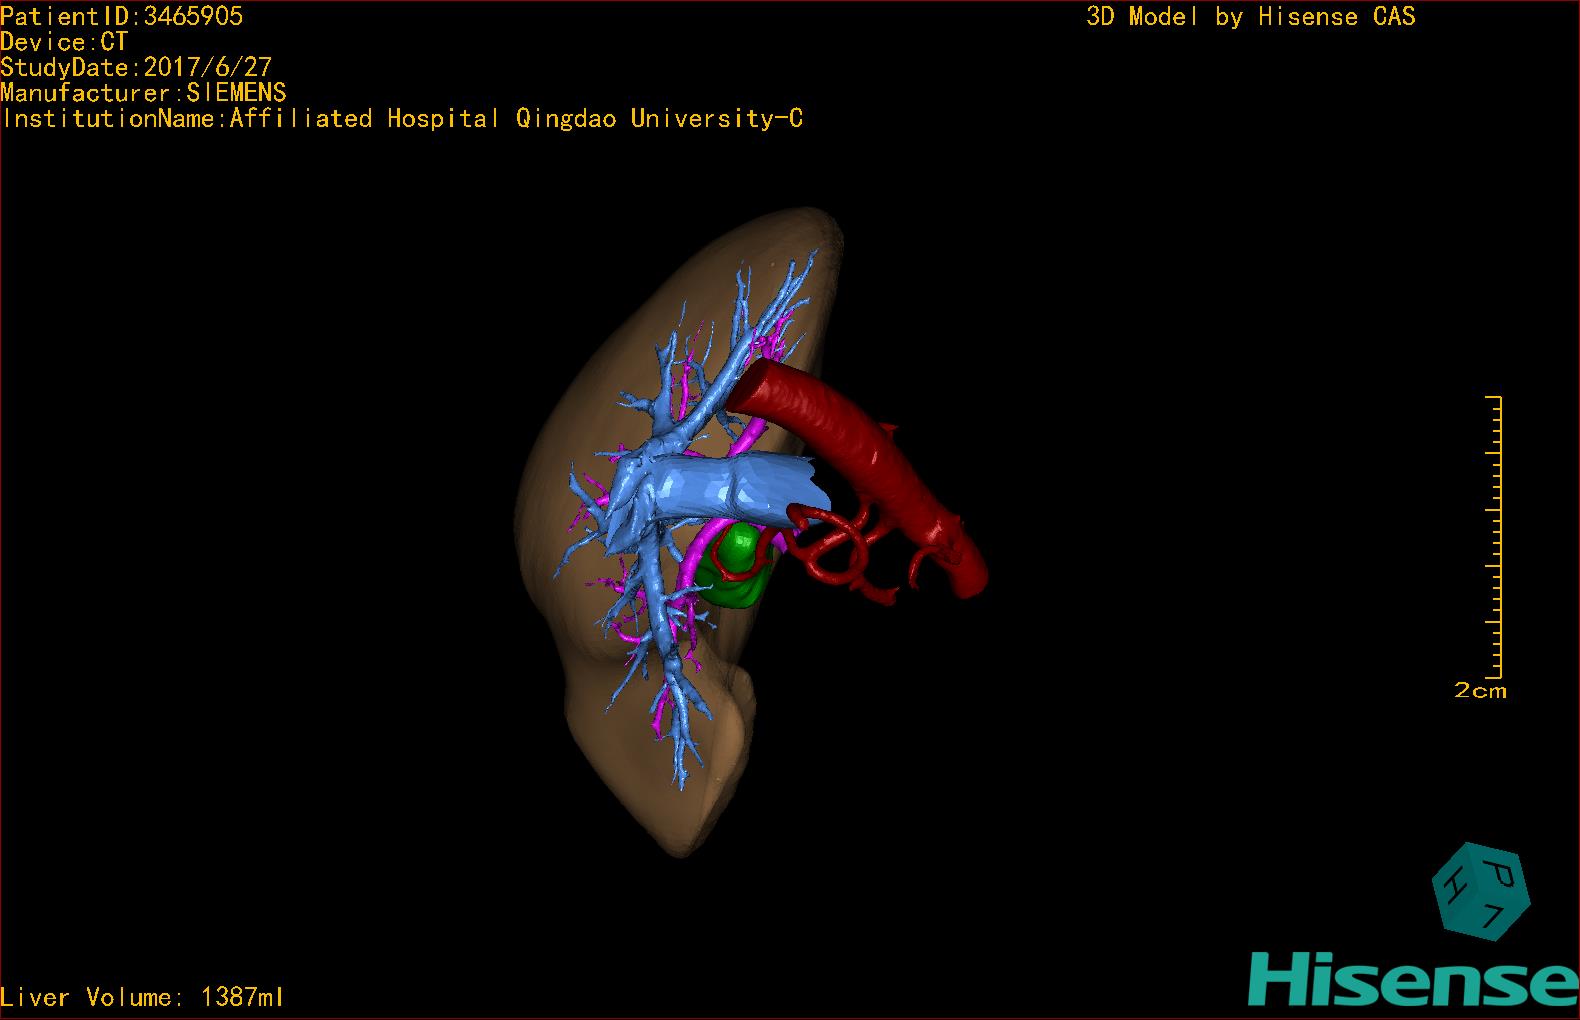The height and width of the screenshot is (1020, 1580).
Task: Click the '2cm' scale label
Action: pyautogui.click(x=1480, y=691)
